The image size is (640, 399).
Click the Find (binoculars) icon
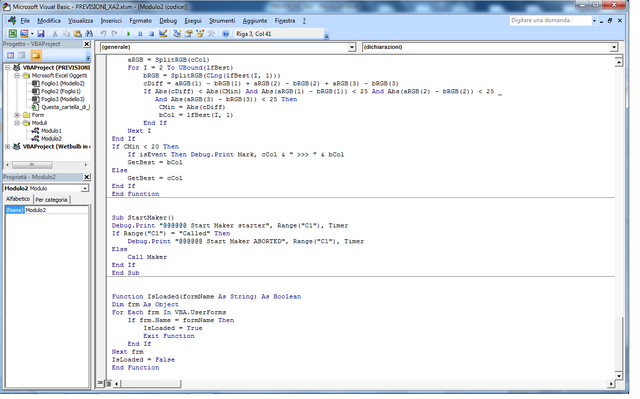point(89,34)
